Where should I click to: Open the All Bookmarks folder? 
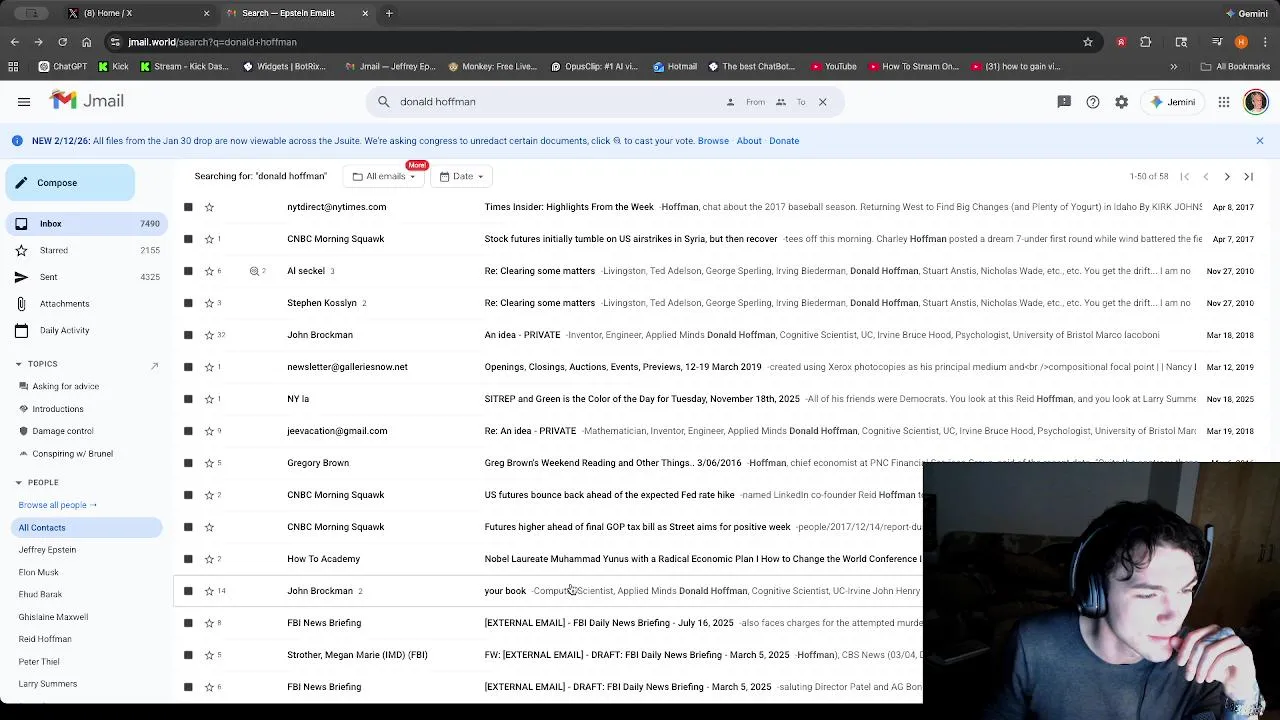[1235, 67]
